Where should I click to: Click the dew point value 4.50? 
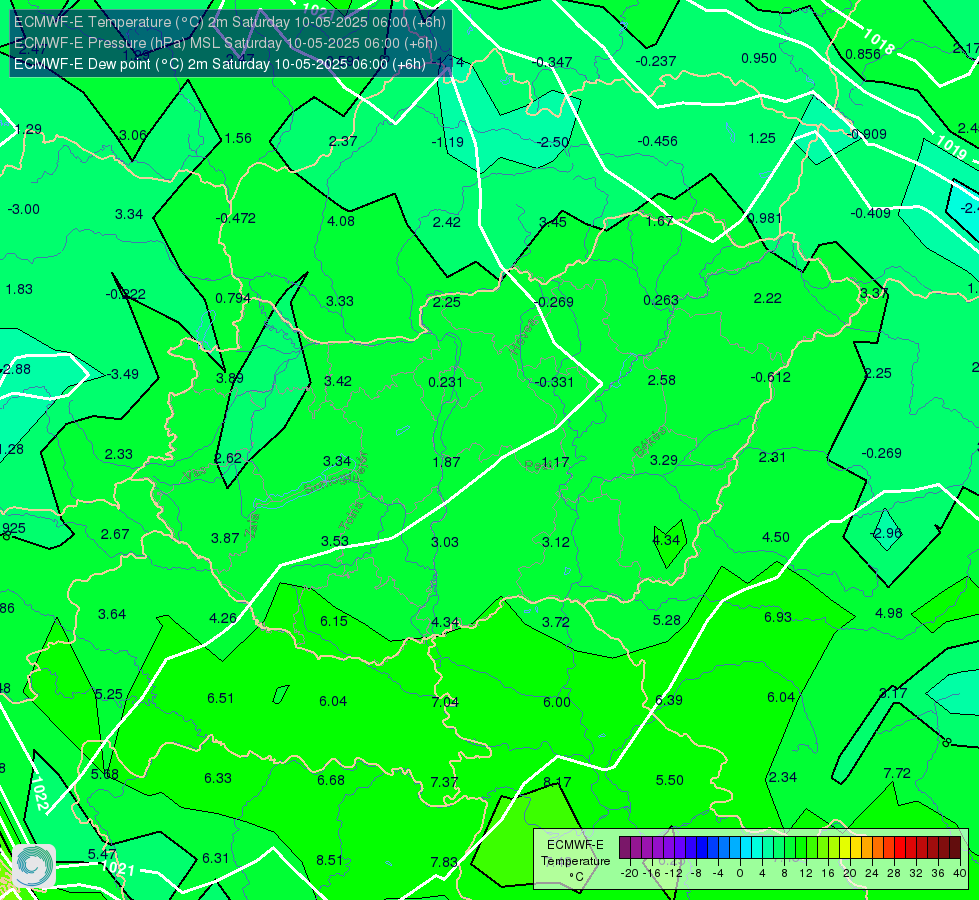775,537
